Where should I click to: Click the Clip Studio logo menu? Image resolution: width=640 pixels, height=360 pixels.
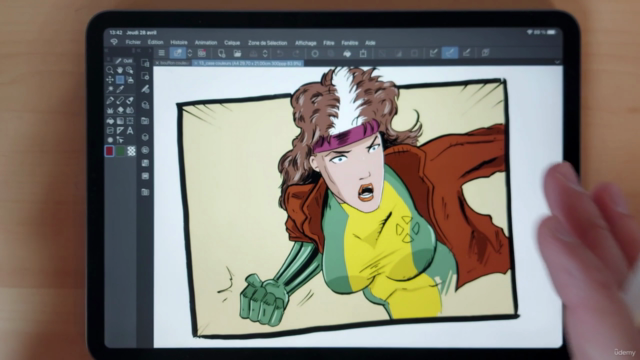pos(114,42)
